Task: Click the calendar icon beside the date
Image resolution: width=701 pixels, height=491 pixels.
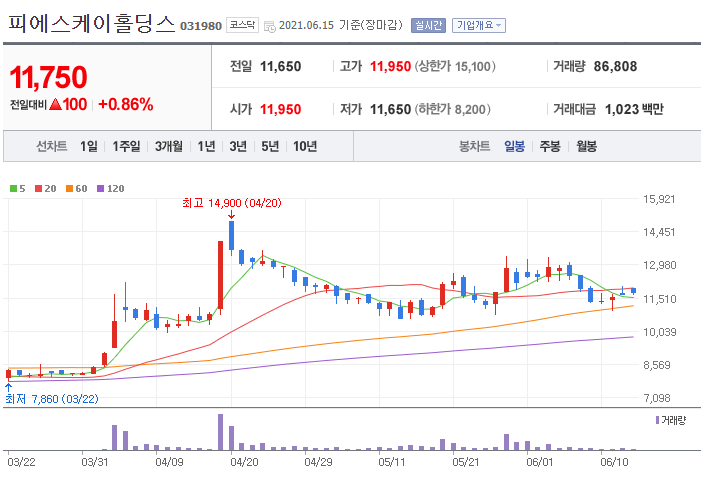Action: [270, 26]
